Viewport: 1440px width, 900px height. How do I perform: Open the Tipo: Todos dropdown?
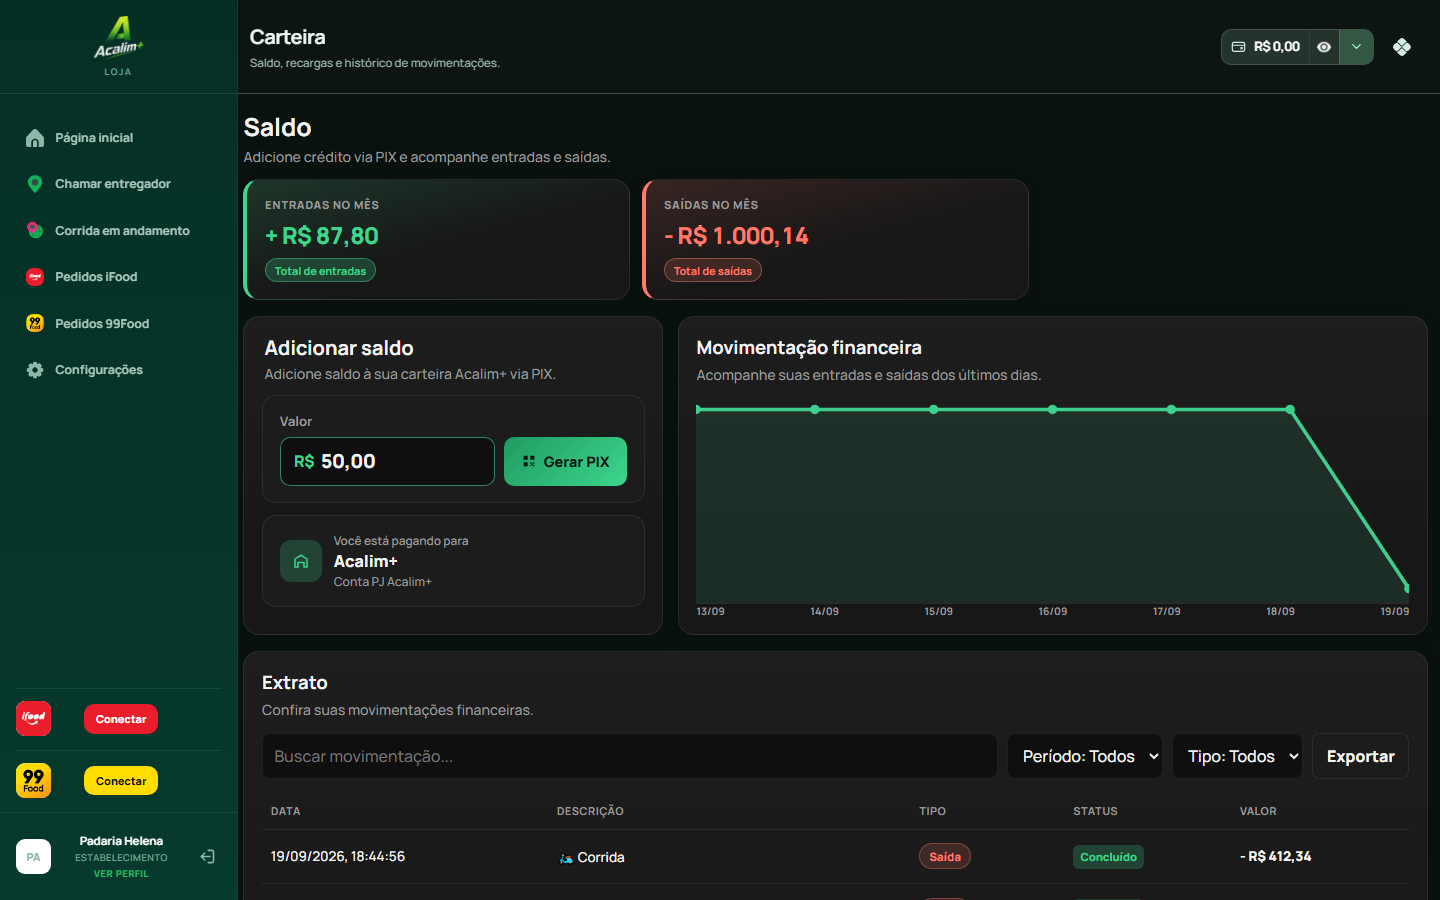click(x=1237, y=756)
